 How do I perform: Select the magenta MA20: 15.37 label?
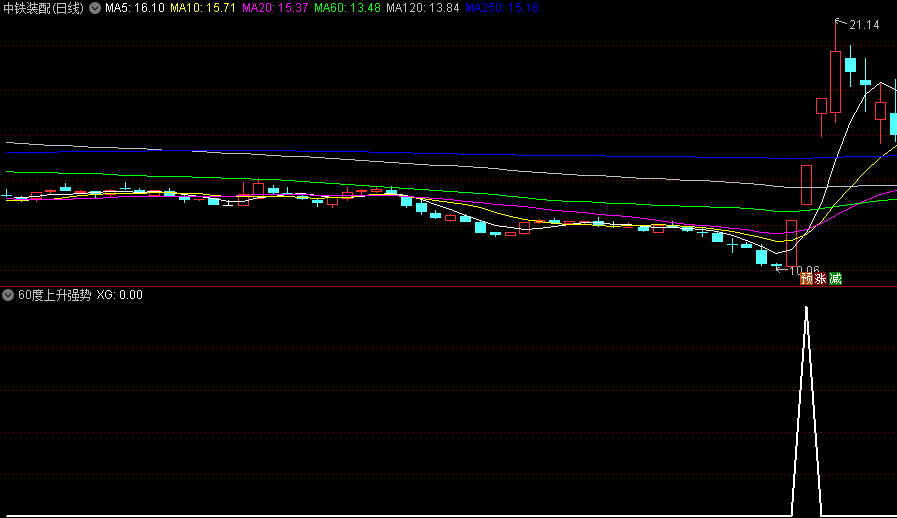275,8
